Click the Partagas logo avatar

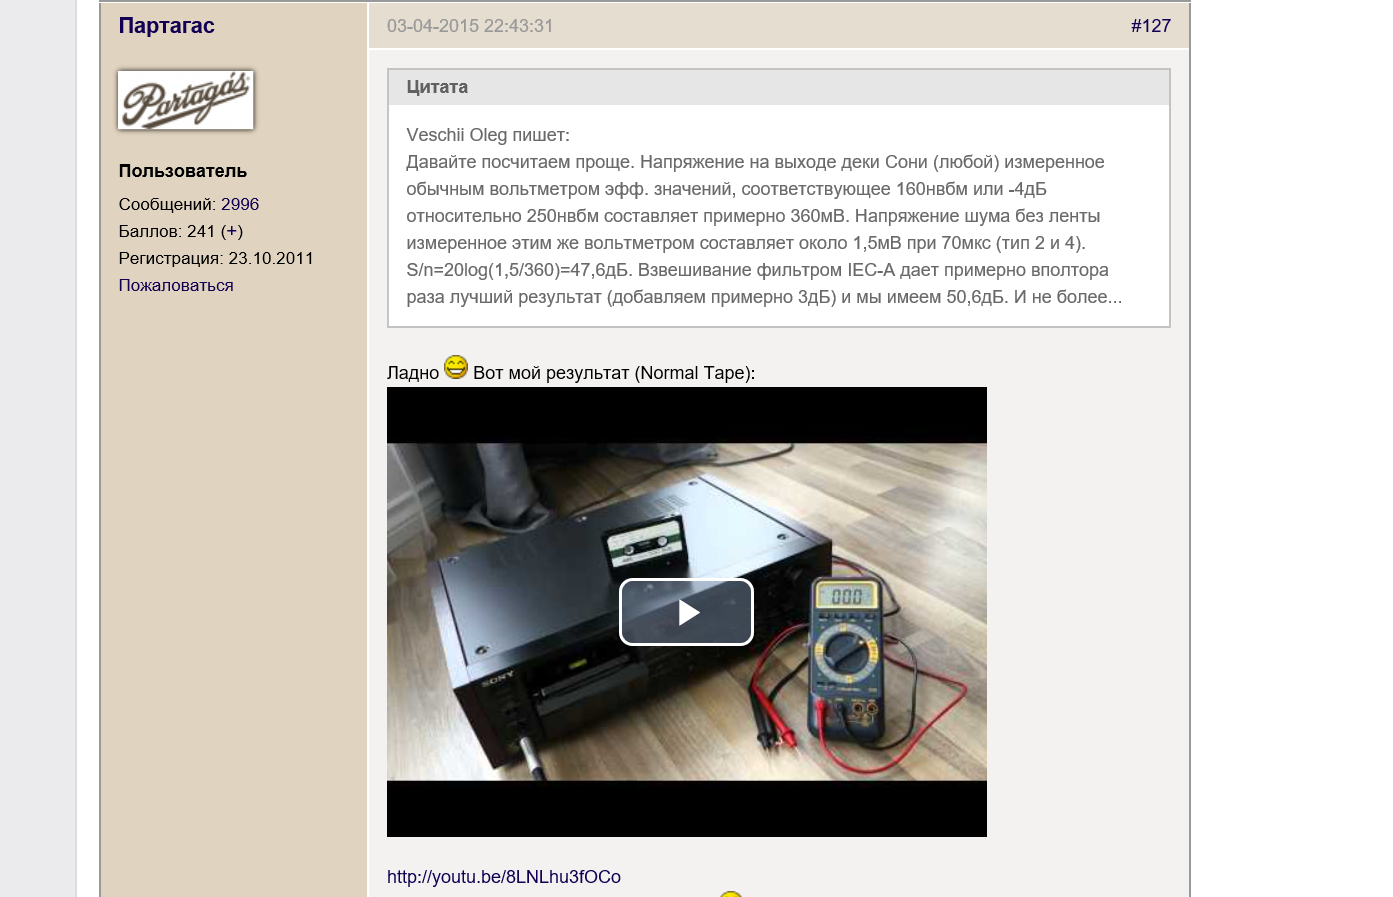[x=186, y=100]
